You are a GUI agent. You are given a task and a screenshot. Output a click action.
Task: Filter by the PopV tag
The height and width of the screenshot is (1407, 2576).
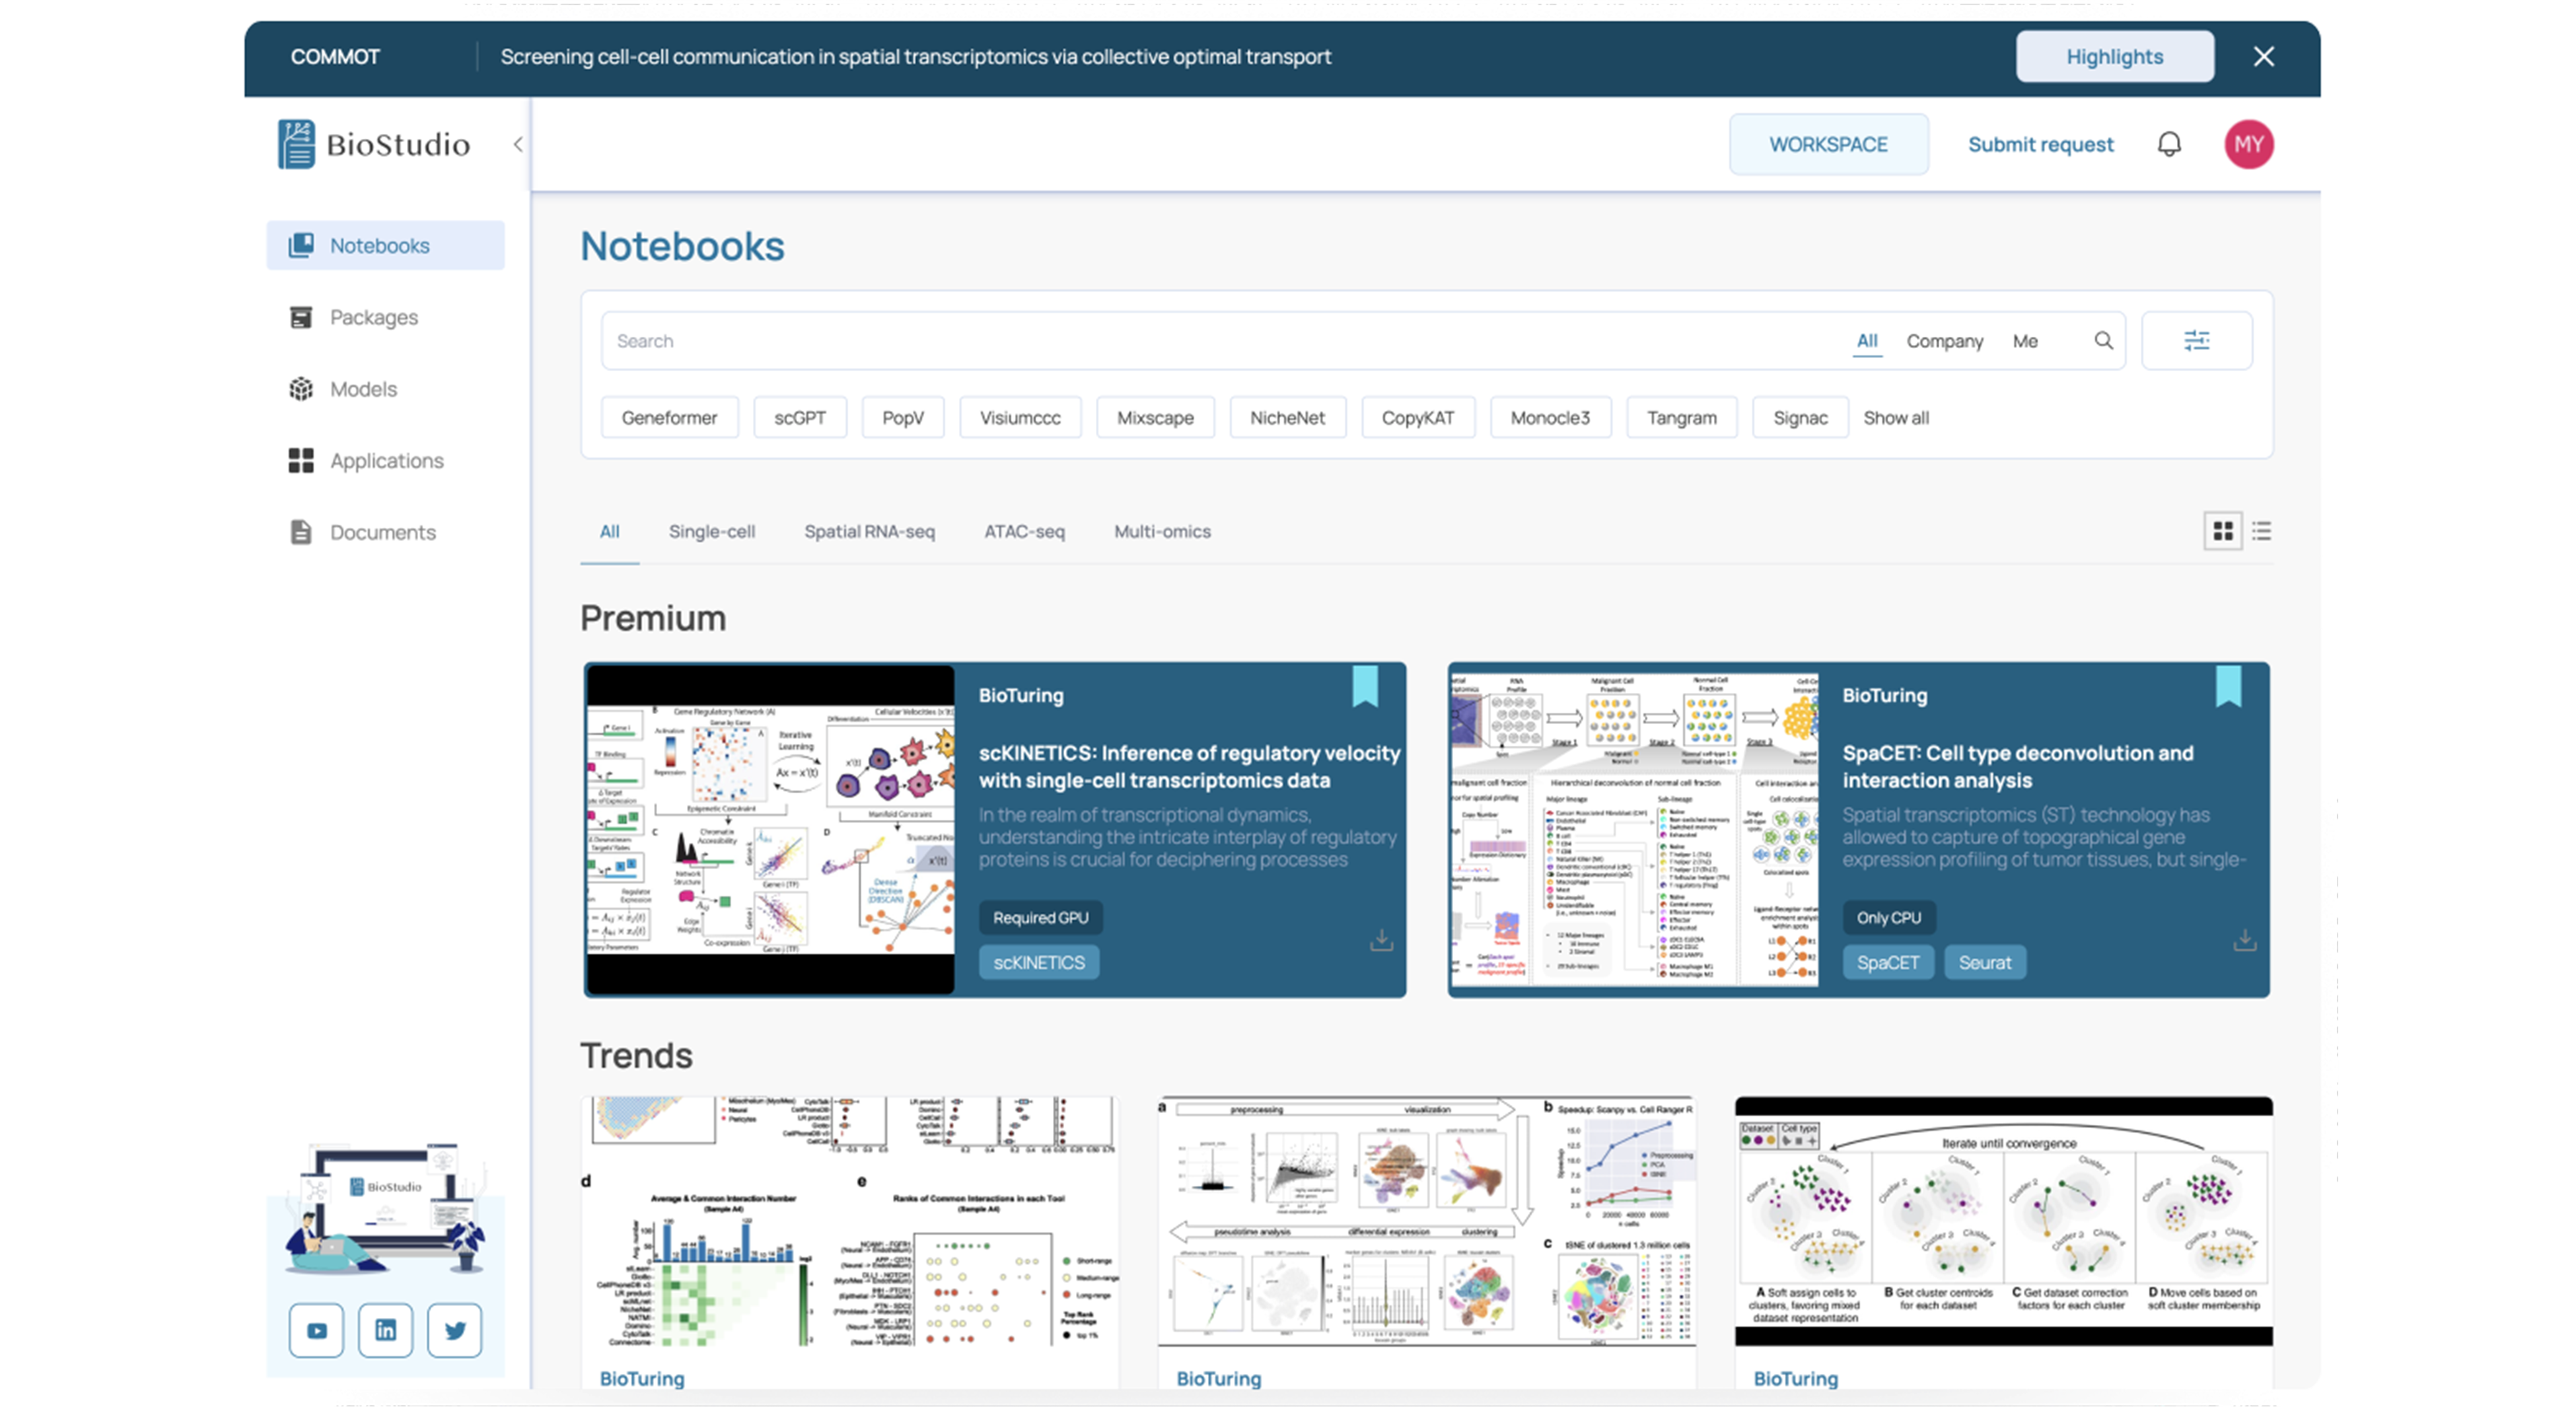pos(903,418)
